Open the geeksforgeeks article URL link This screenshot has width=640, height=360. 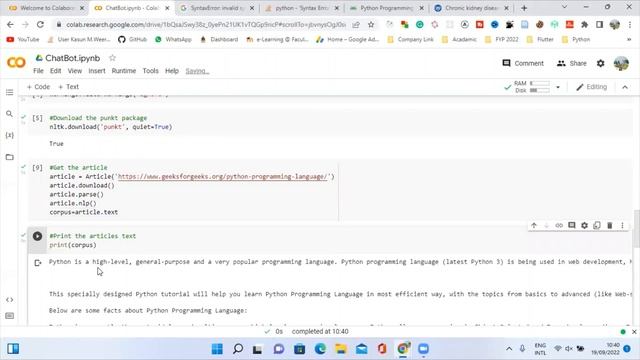(223, 176)
